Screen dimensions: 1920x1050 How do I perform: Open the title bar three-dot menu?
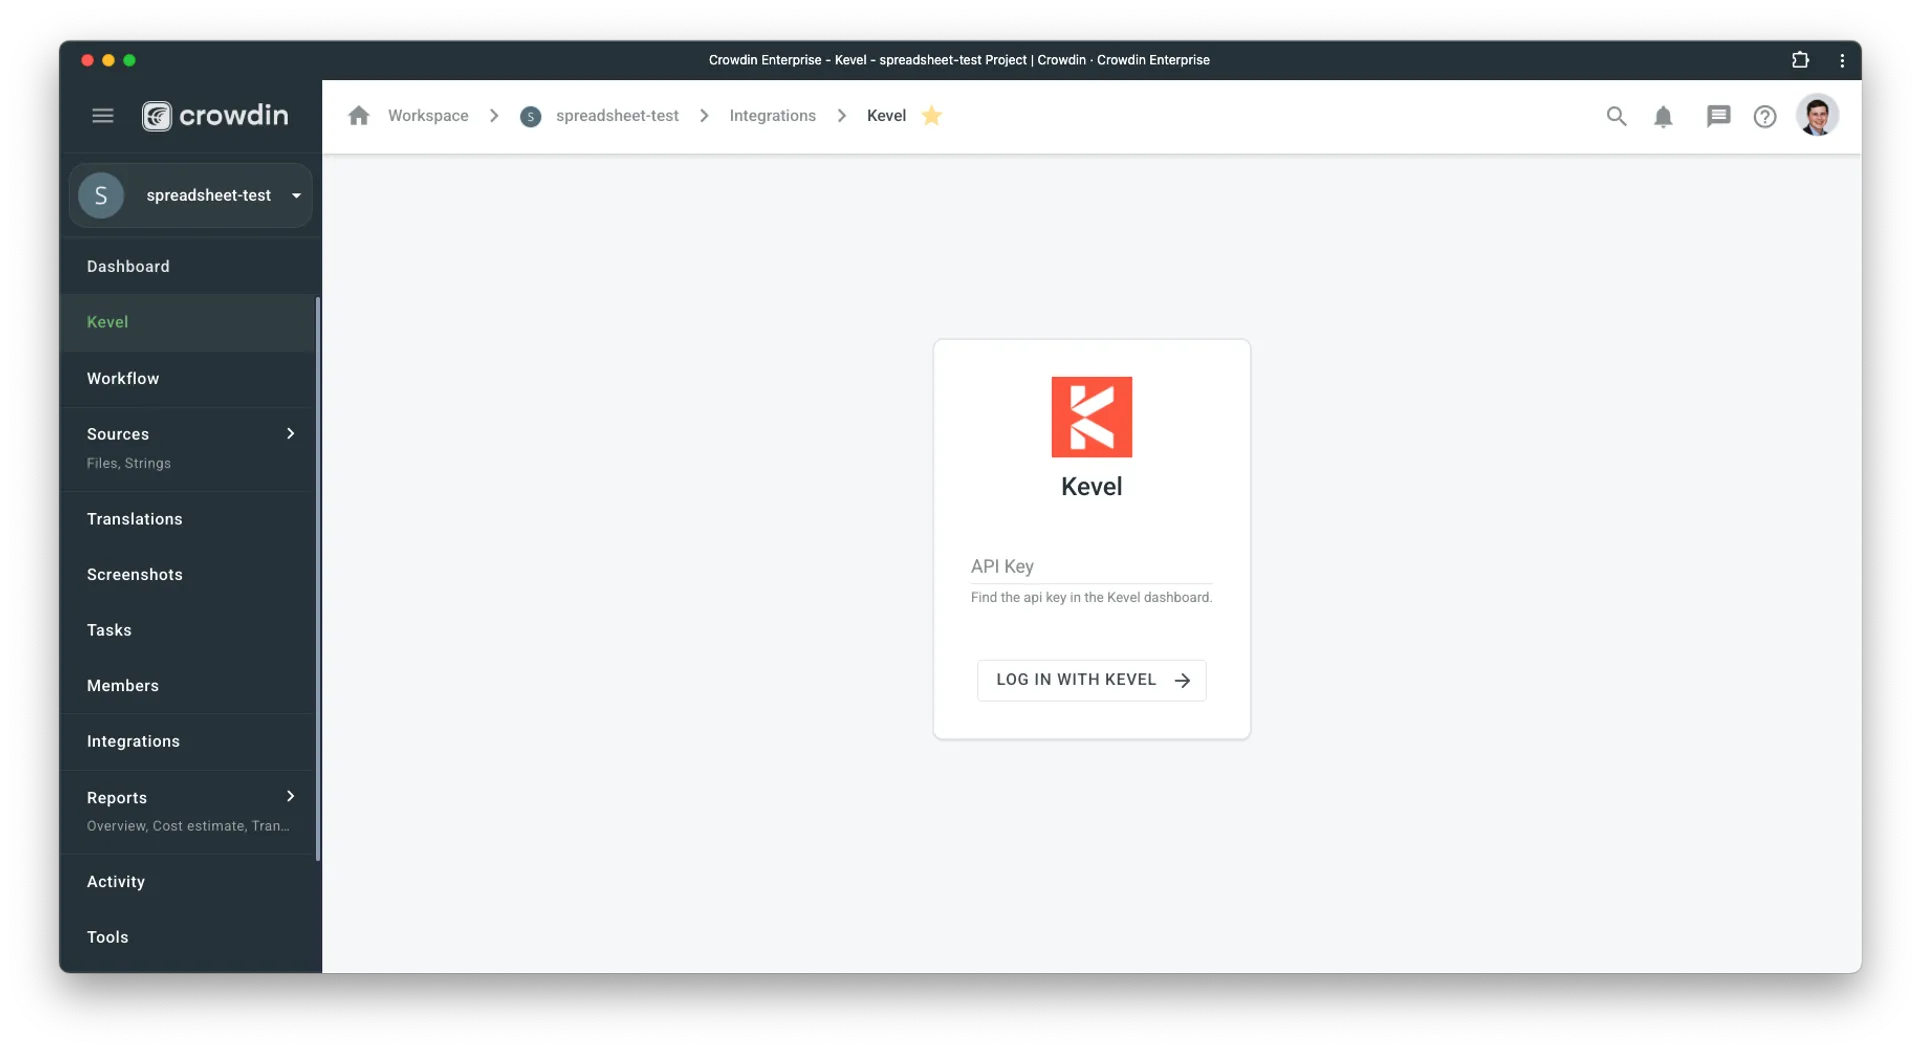[x=1842, y=60]
